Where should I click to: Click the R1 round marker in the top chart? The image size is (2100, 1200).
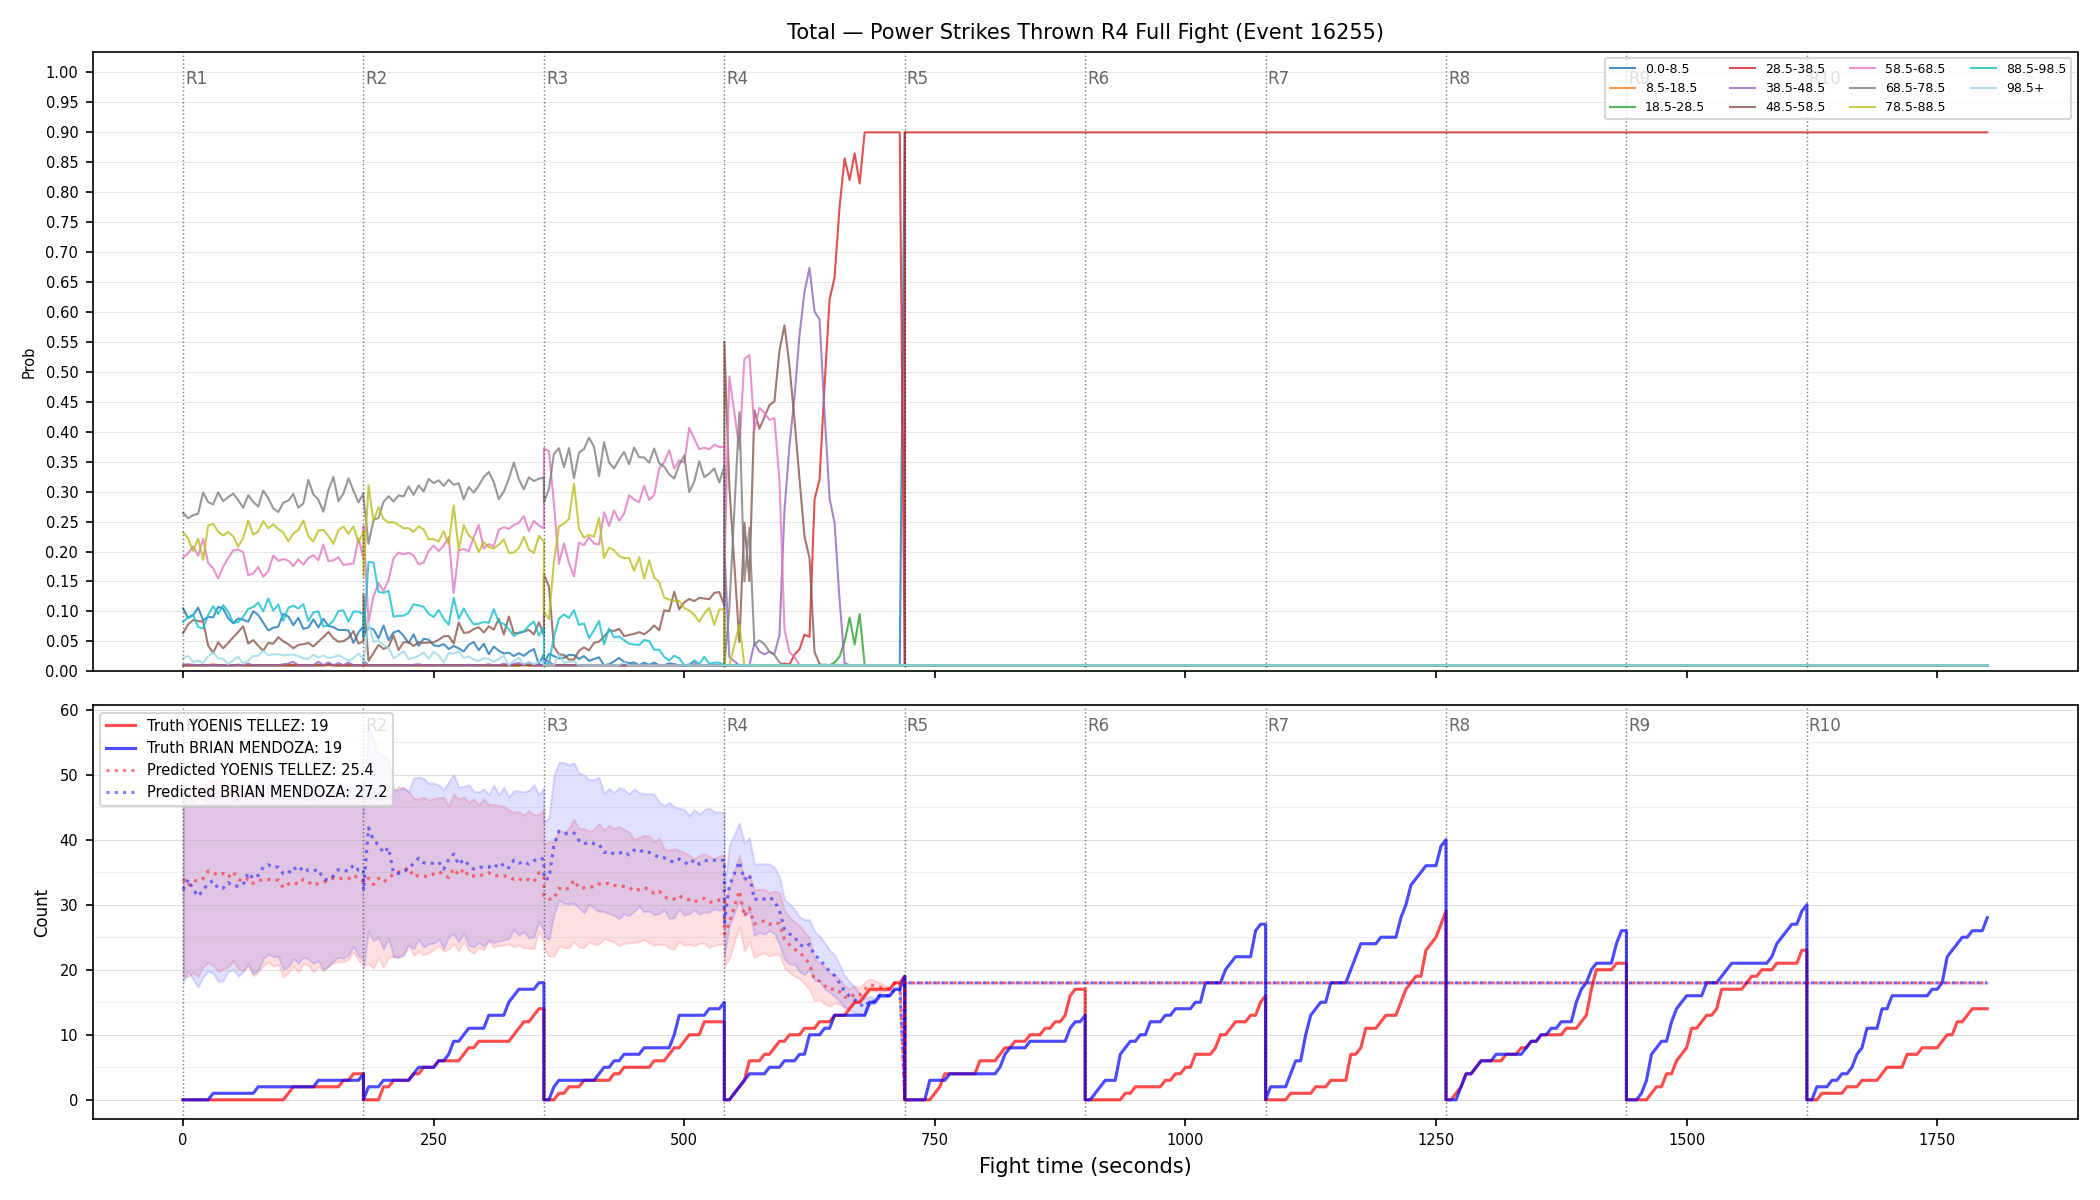click(196, 78)
